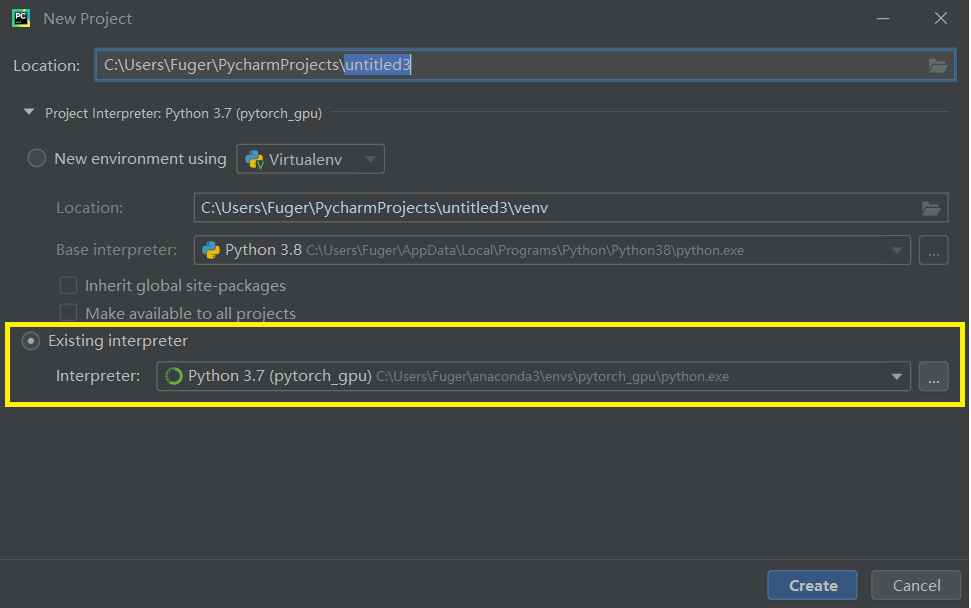Click the Virtualenv Python icon
Viewport: 971px width, 608px height.
255,160
